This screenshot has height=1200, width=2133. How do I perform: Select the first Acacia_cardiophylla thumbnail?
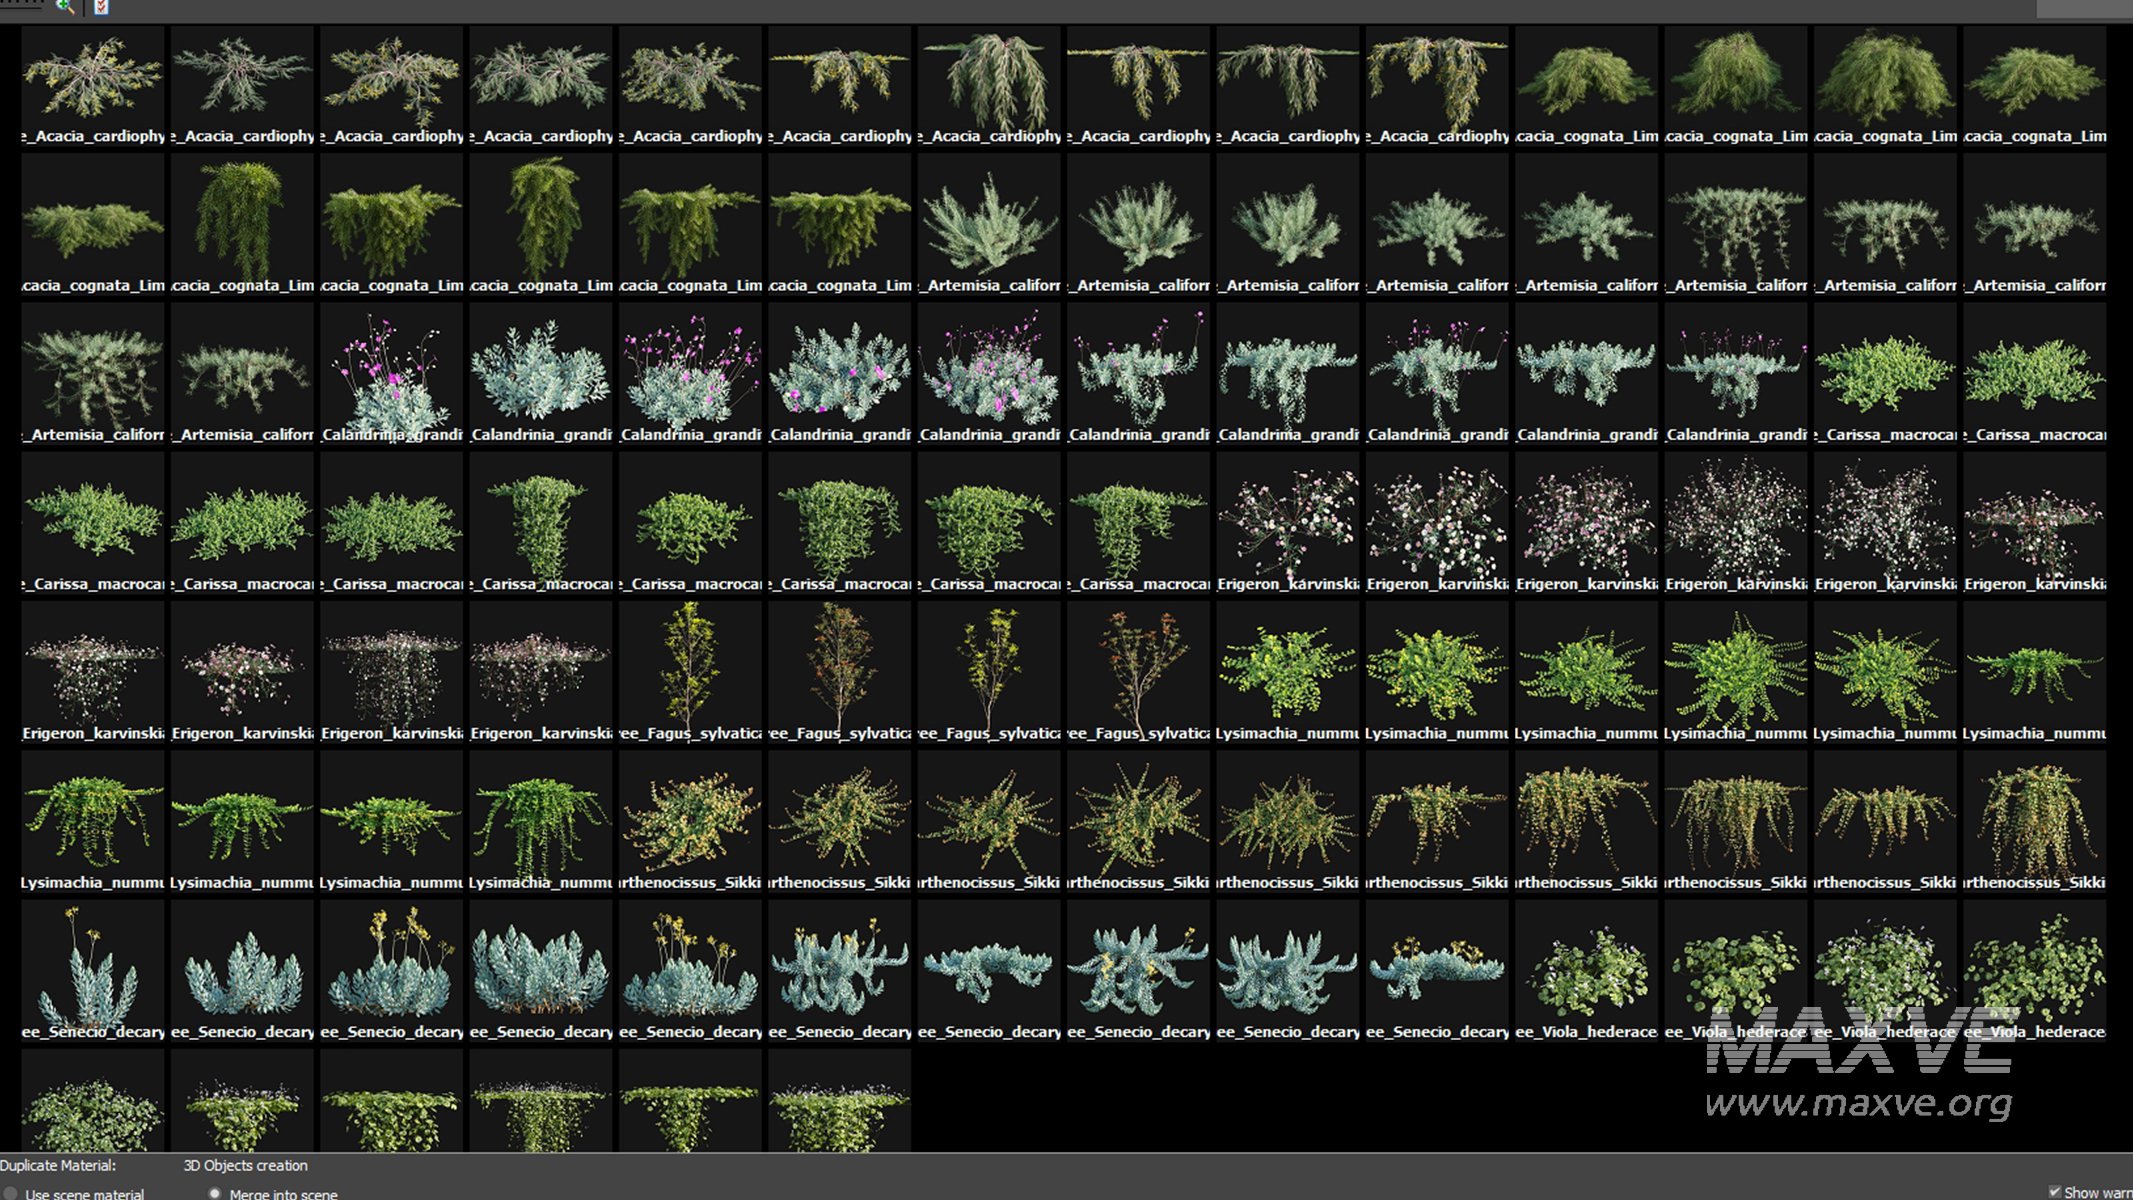point(93,78)
